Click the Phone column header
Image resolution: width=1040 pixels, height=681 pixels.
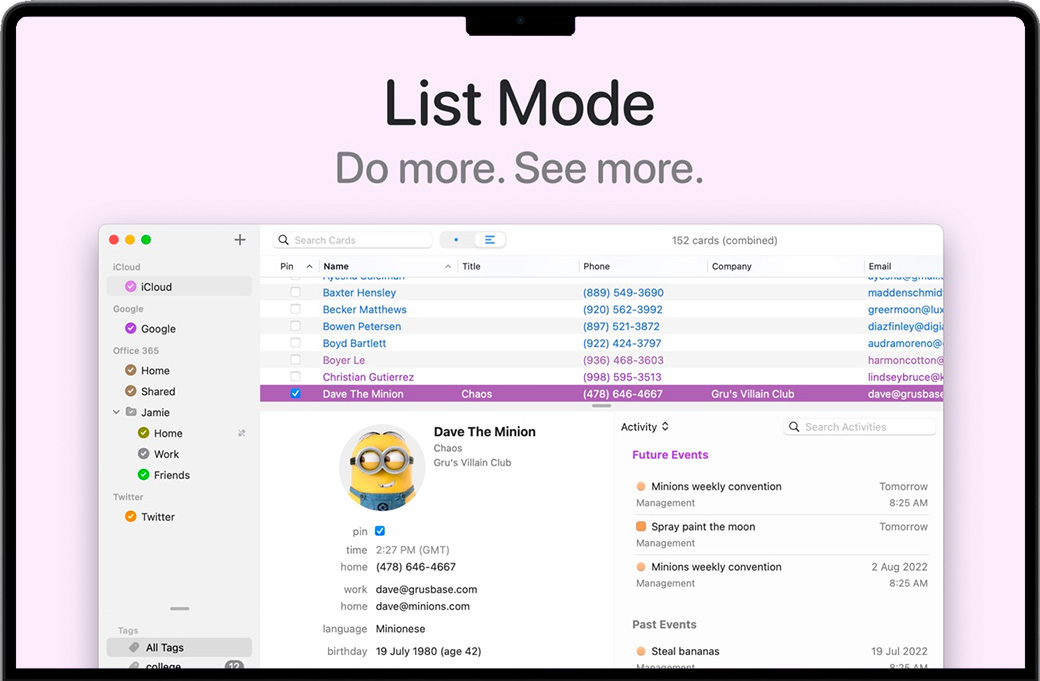tap(597, 267)
